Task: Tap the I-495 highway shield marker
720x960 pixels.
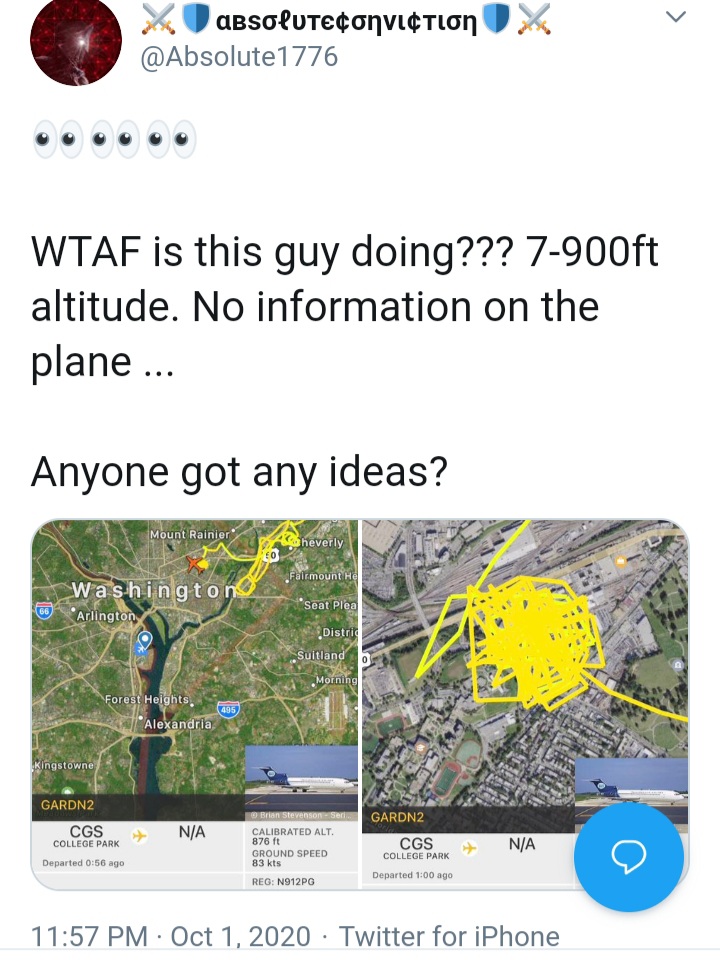Action: [x=228, y=710]
